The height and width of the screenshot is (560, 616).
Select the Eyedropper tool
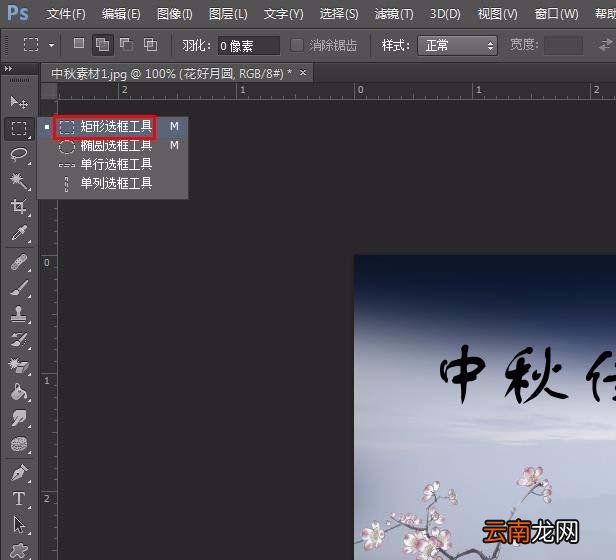[x=18, y=233]
